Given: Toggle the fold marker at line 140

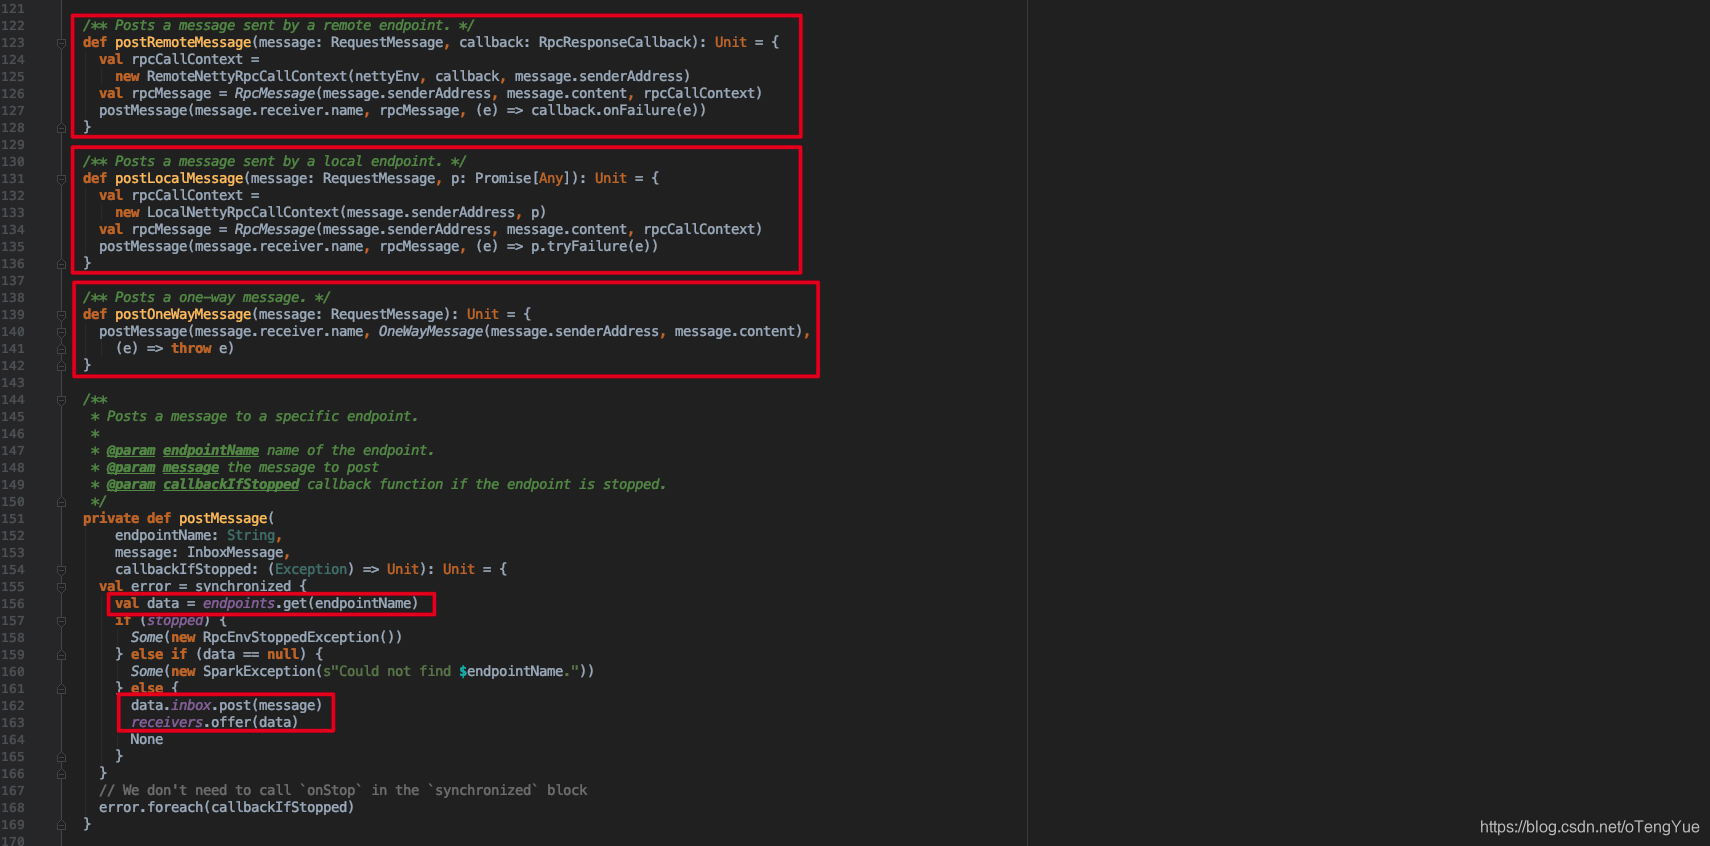Looking at the screenshot, I should [x=61, y=332].
